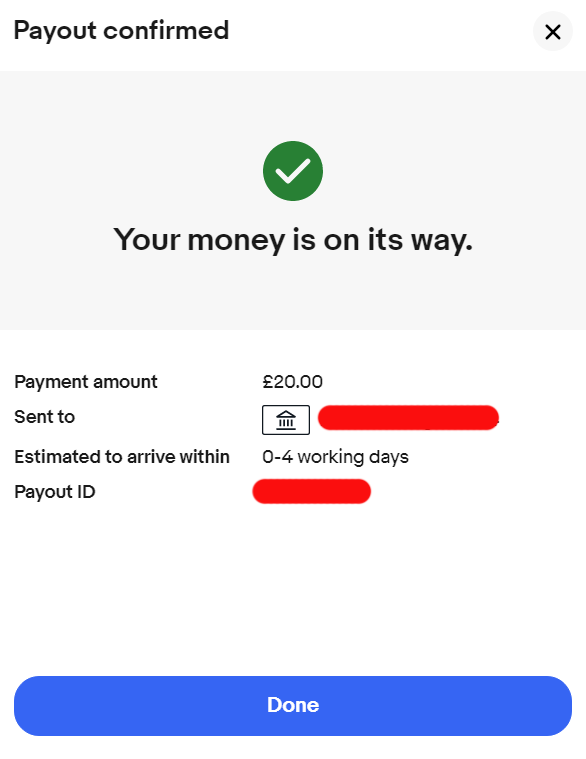The width and height of the screenshot is (586, 759).
Task: Click the bank building icon
Action: click(286, 420)
